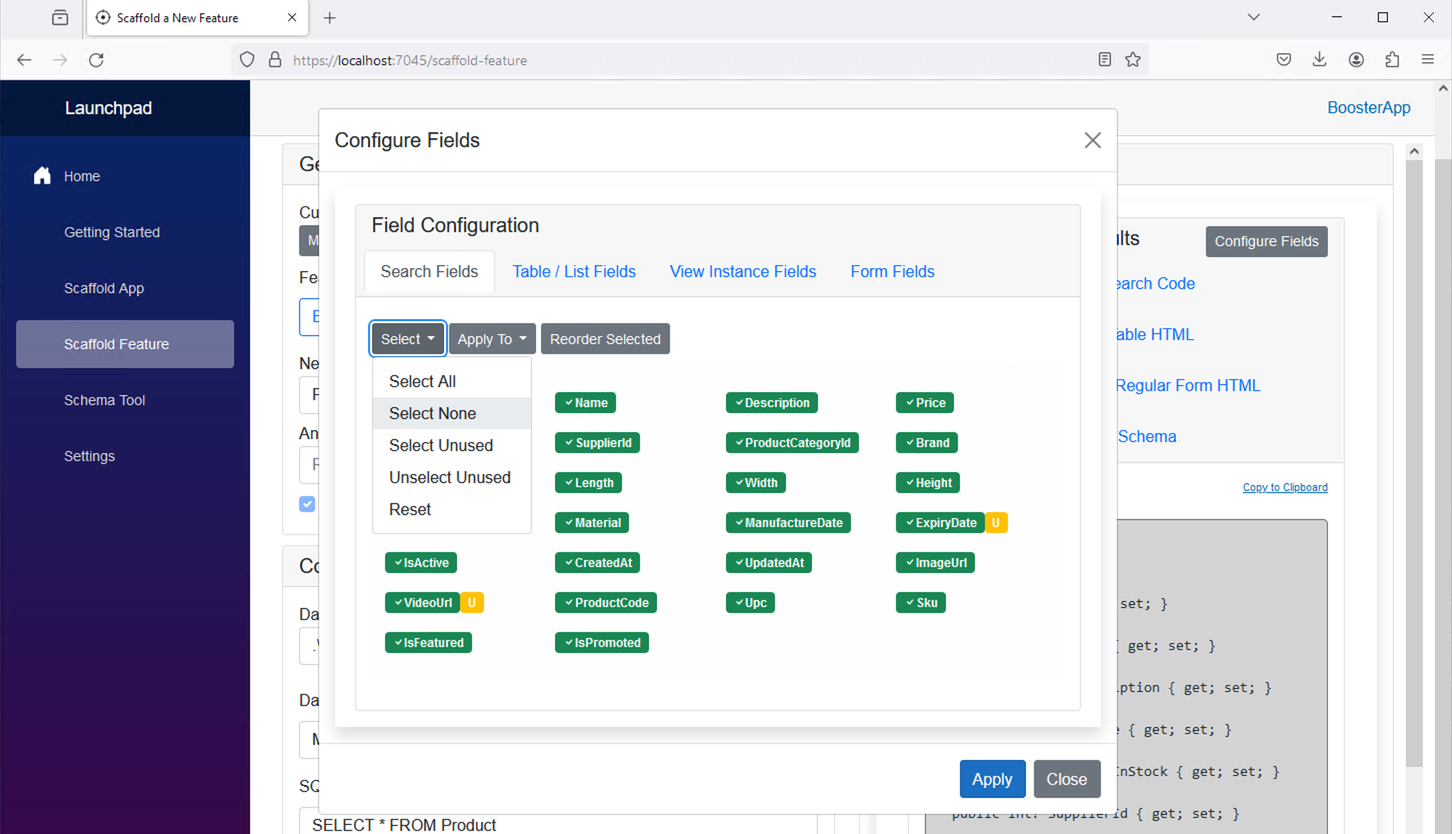Image resolution: width=1452 pixels, height=834 pixels.
Task: Toggle the Description field
Action: 772,403
